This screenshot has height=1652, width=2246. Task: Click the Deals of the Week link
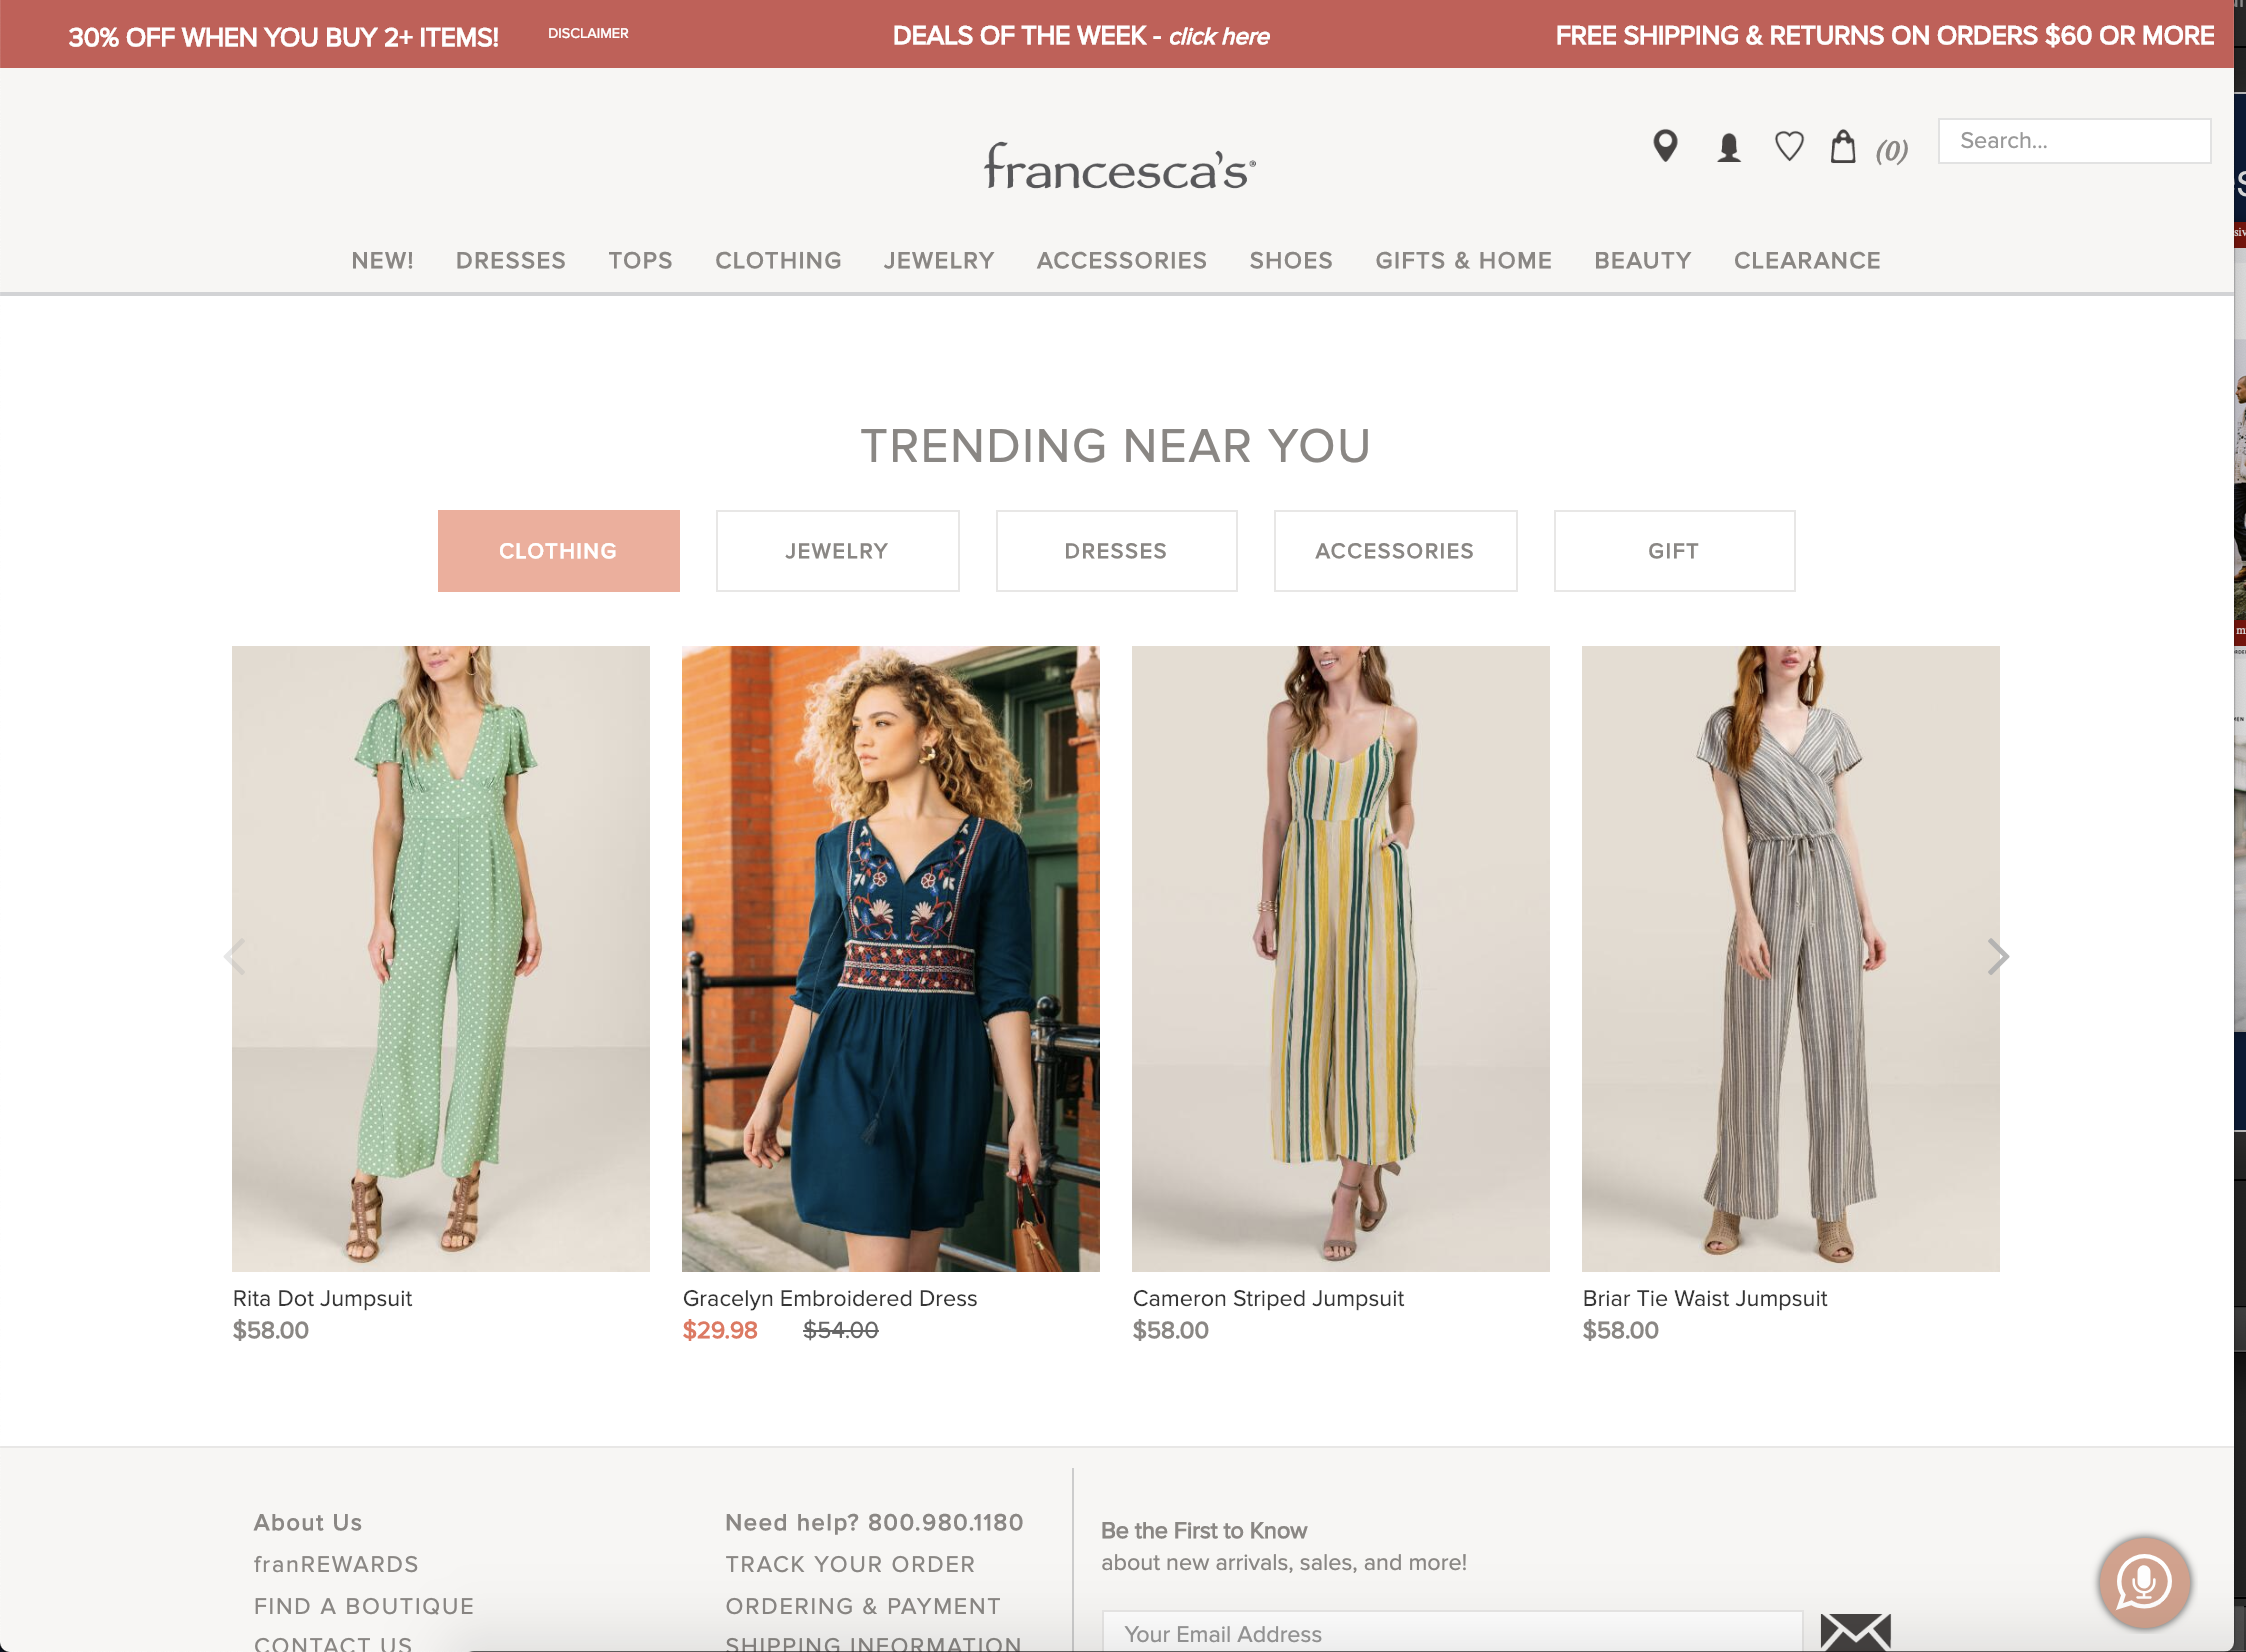click(1080, 36)
